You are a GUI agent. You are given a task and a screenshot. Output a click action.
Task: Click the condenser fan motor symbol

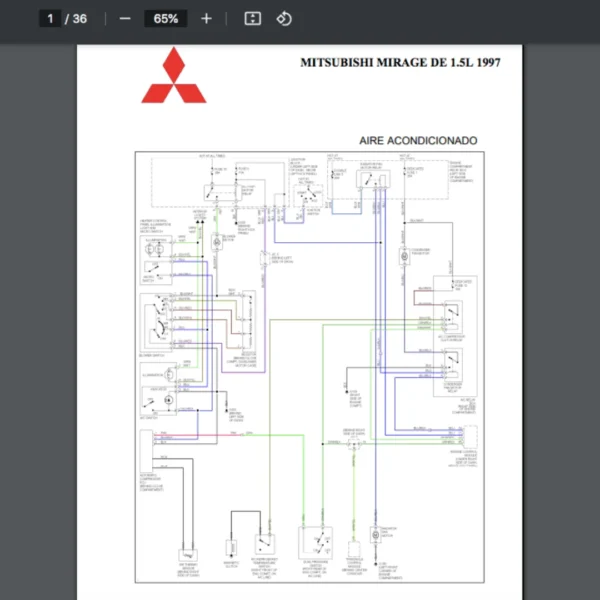(404, 256)
